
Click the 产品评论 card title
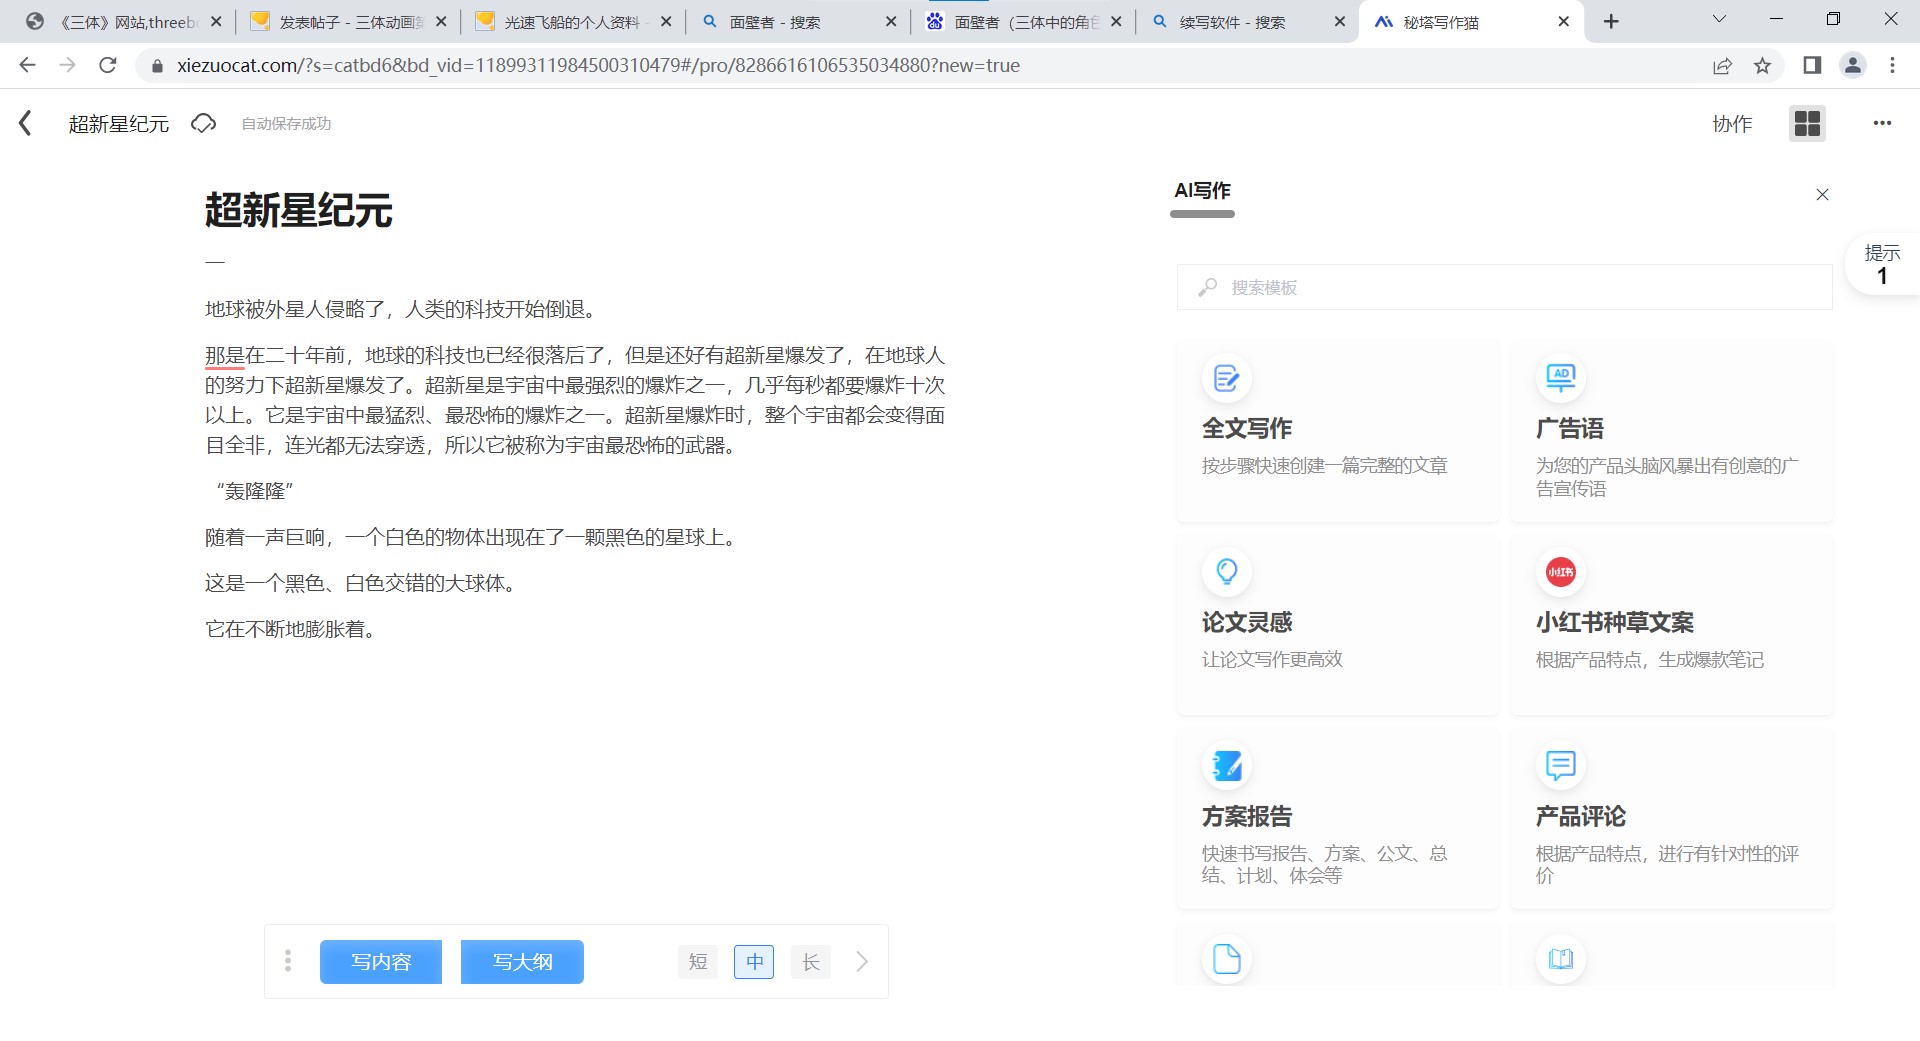click(1581, 817)
